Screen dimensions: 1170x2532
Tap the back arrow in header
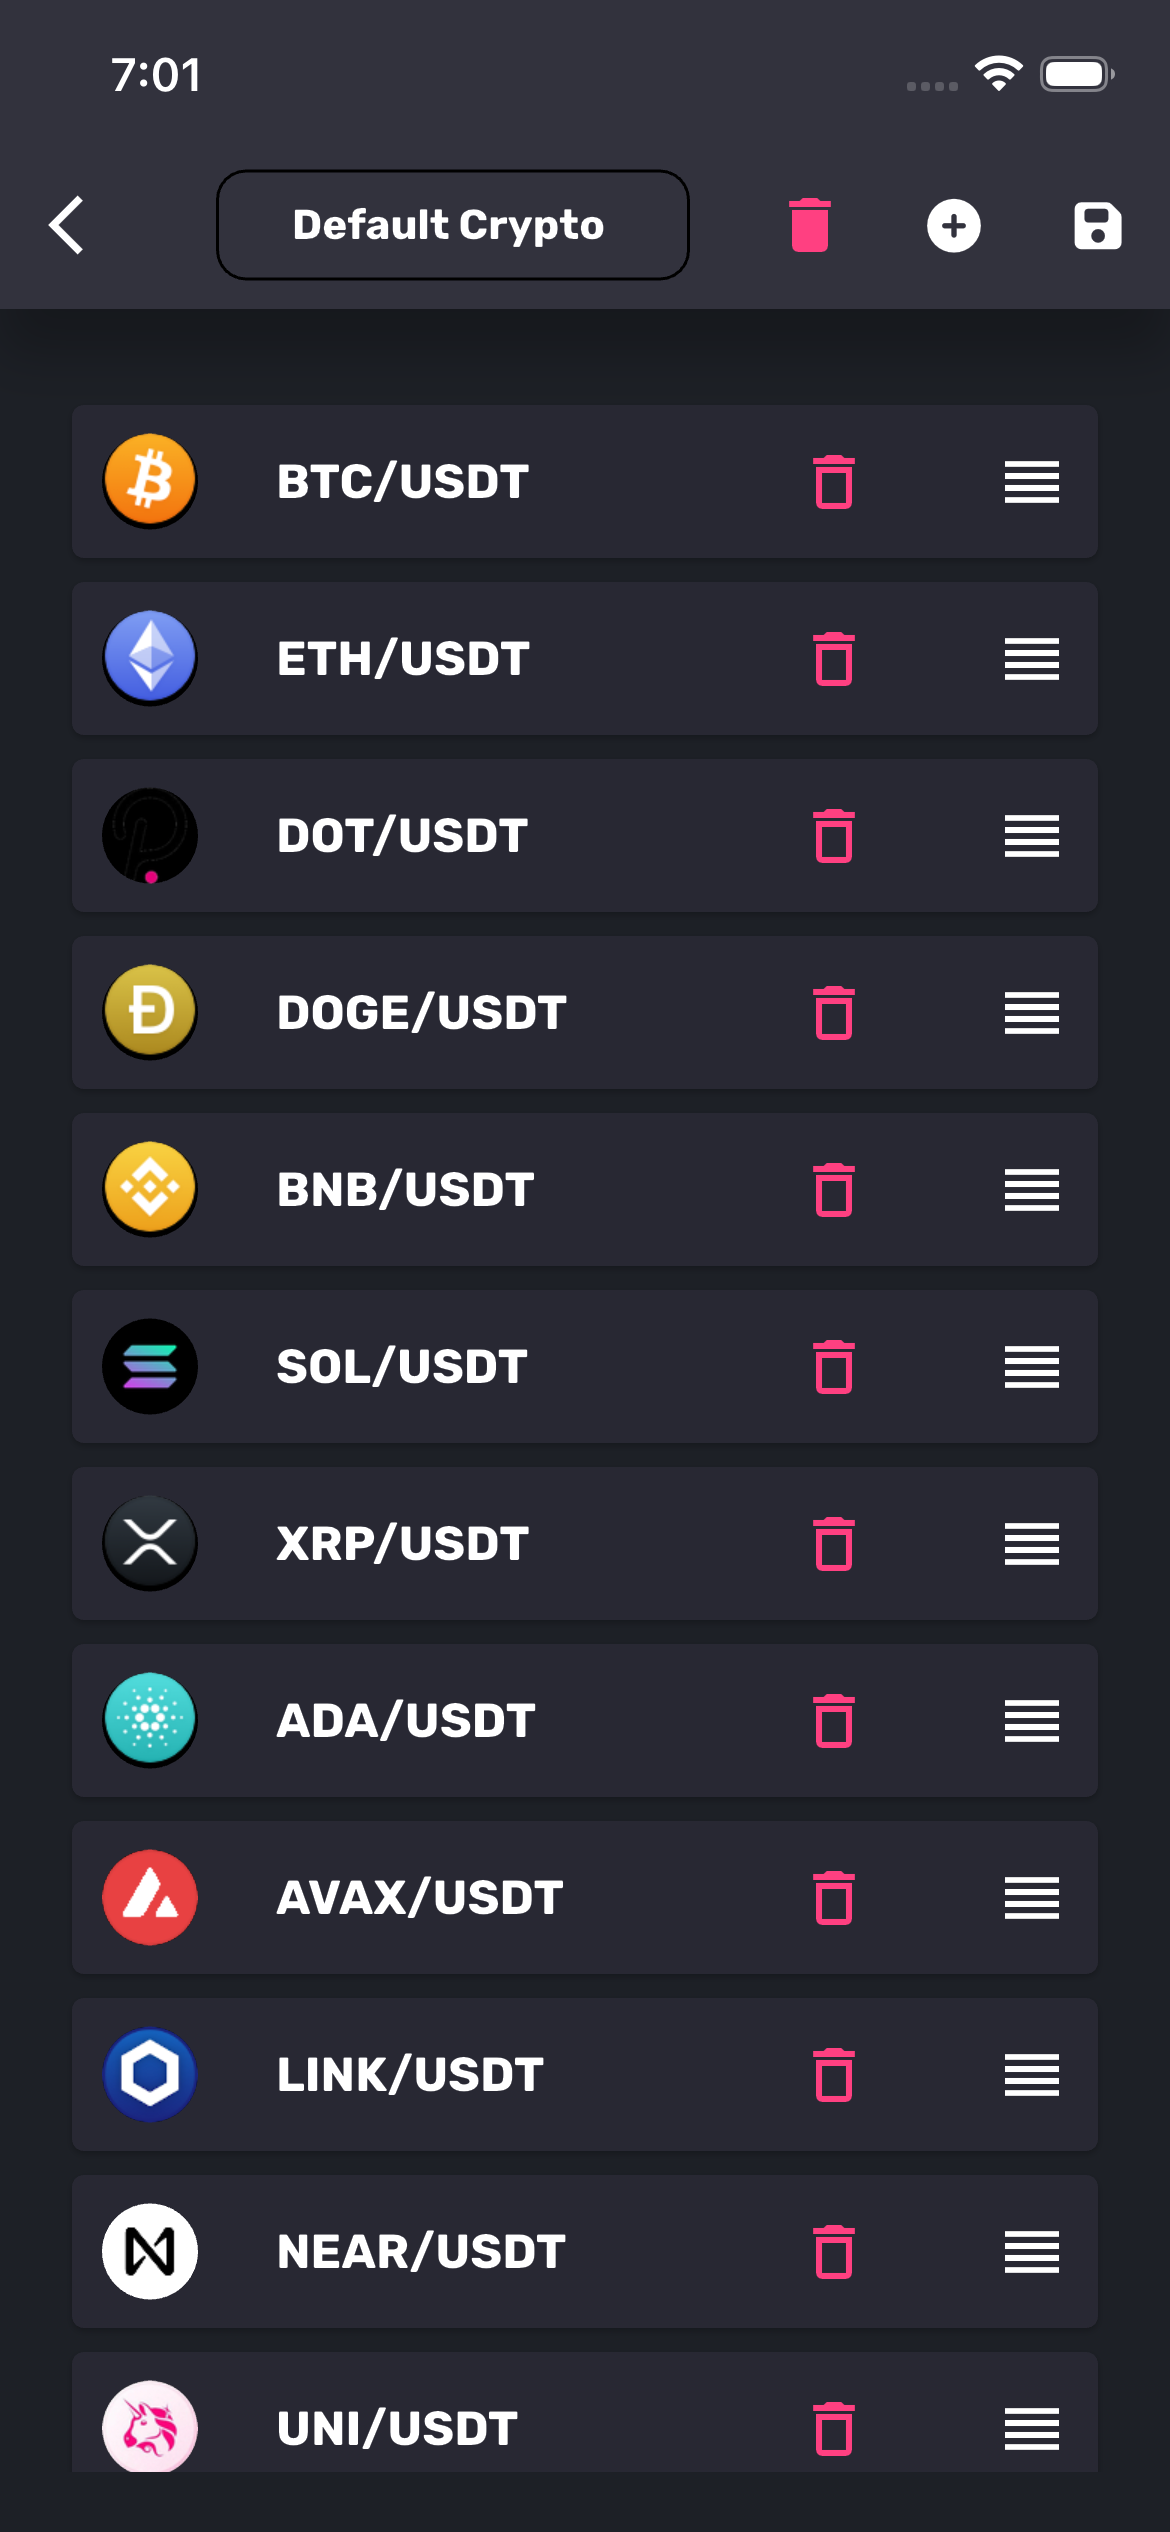[67, 225]
